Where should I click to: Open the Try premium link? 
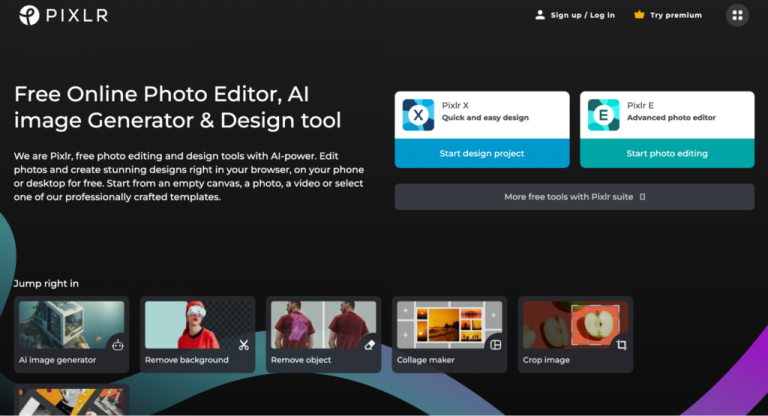click(x=676, y=15)
